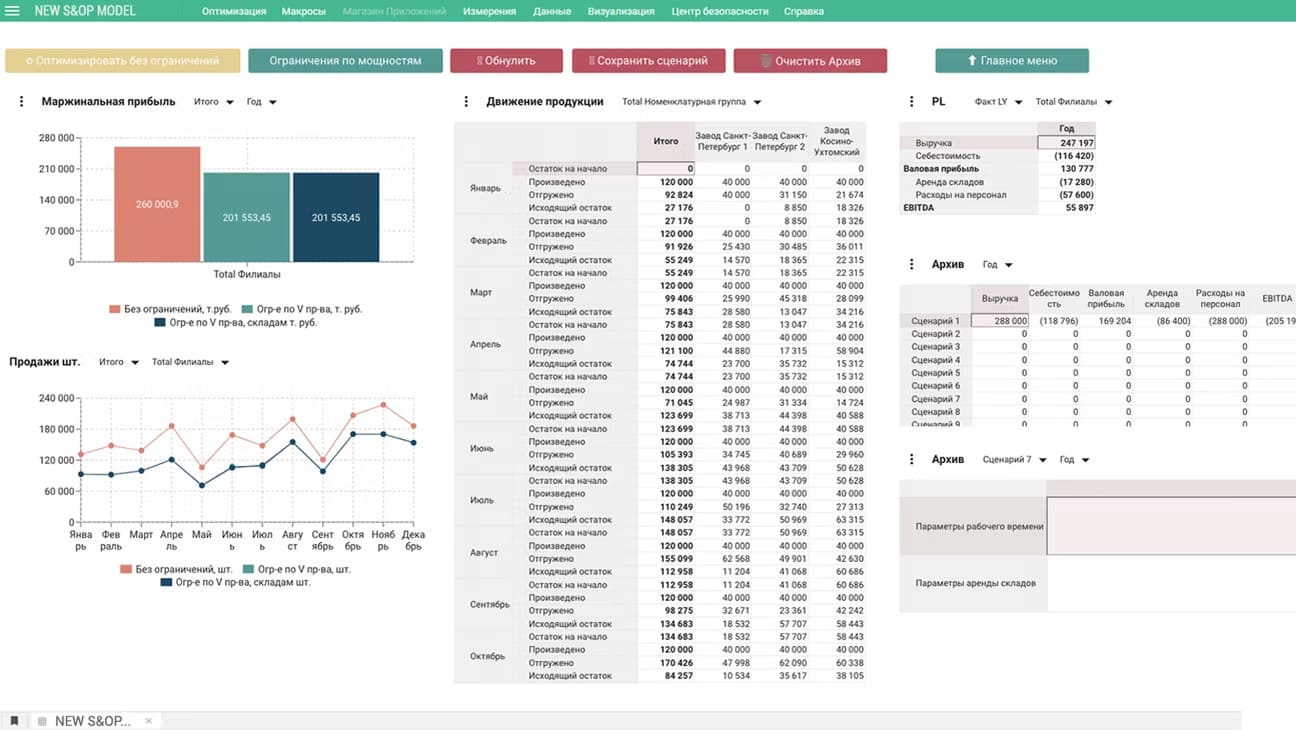Click the Сохранить сценарий button

647,61
